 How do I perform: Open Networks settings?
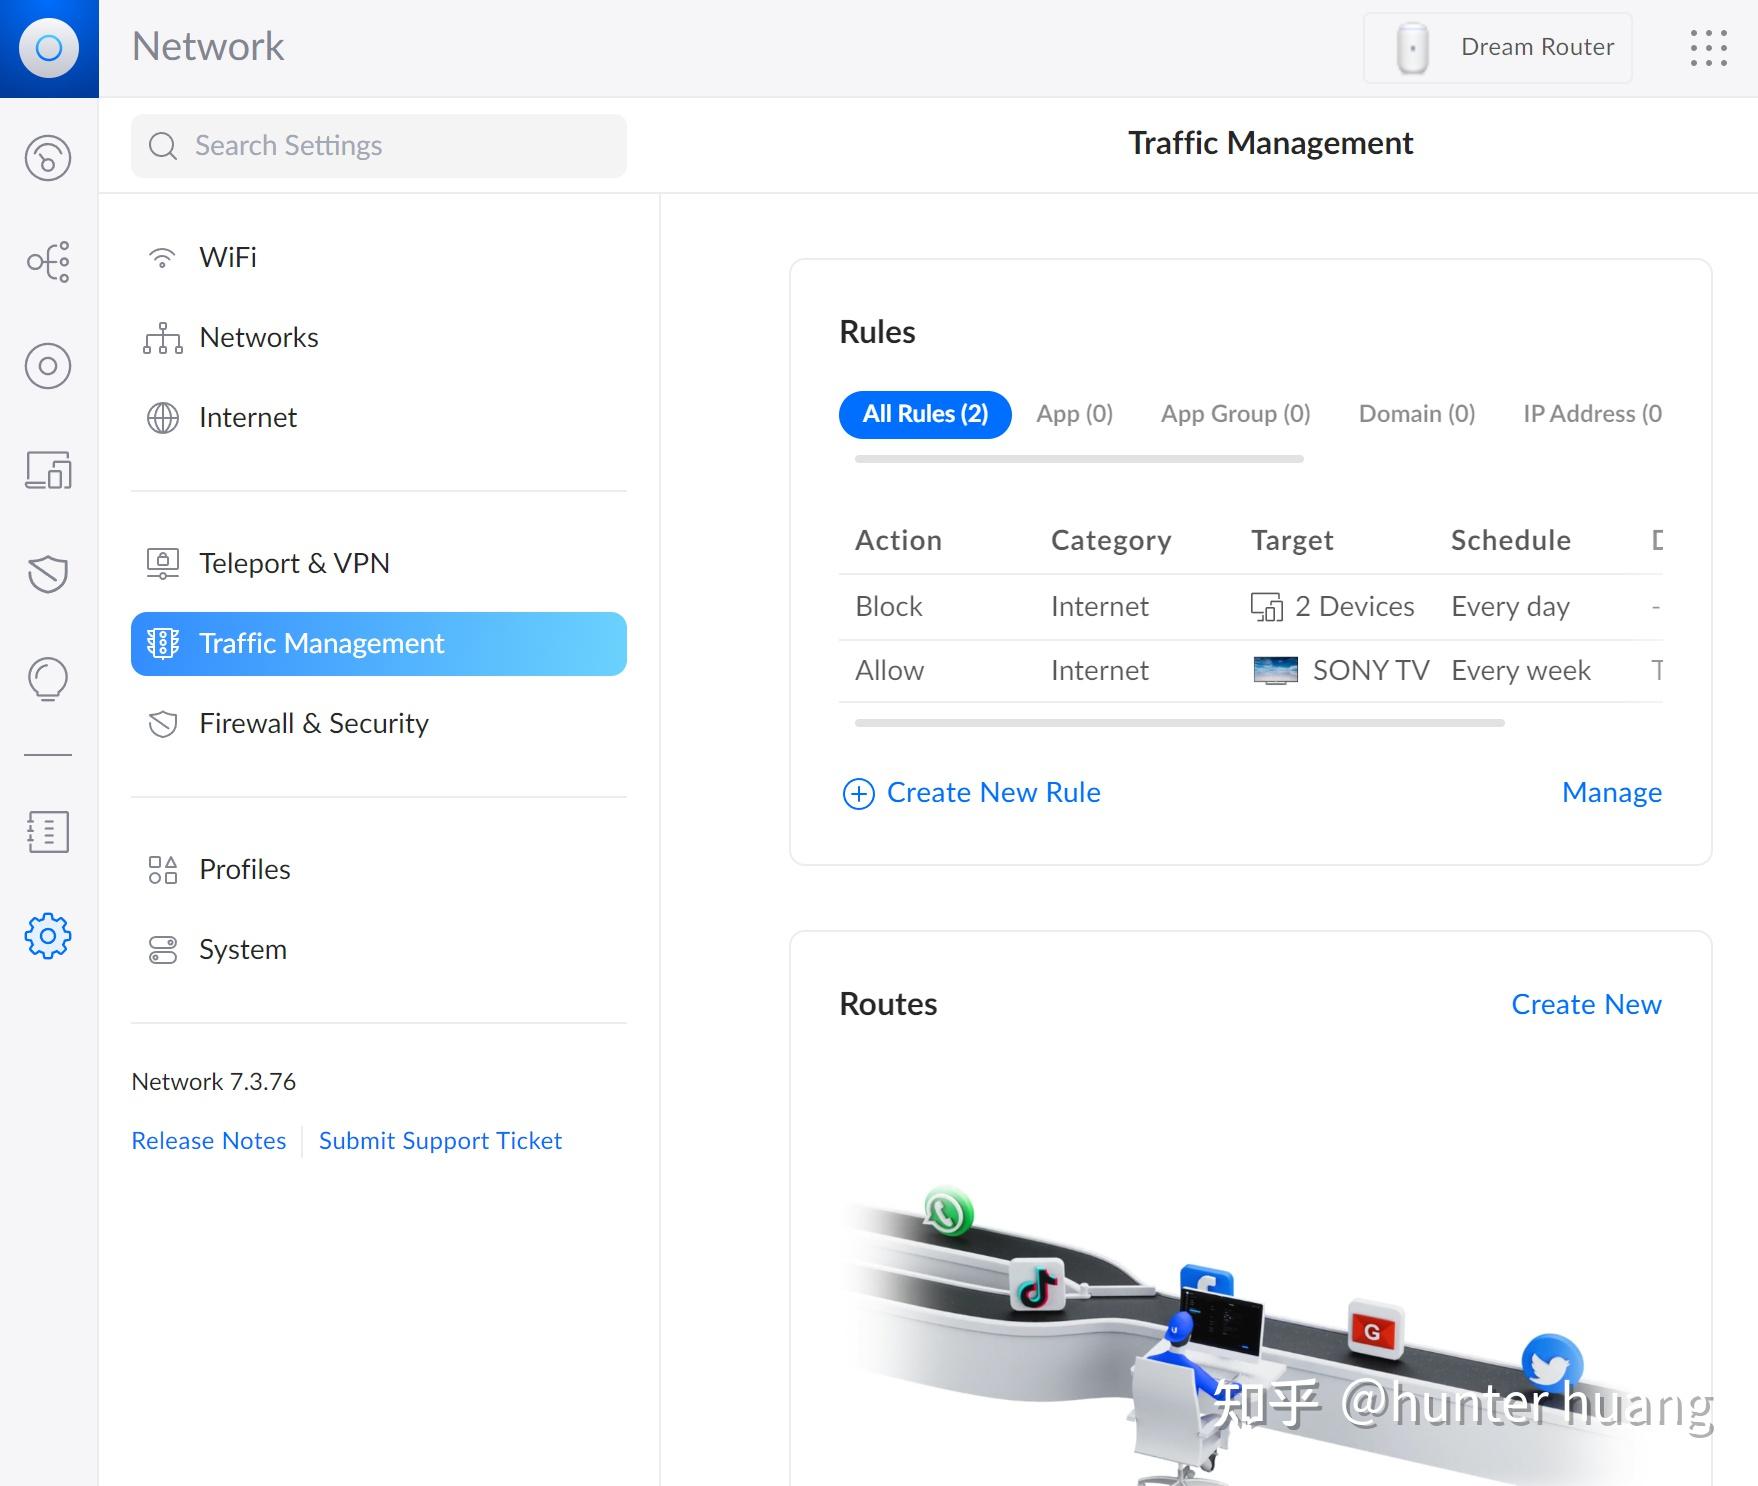379,338
